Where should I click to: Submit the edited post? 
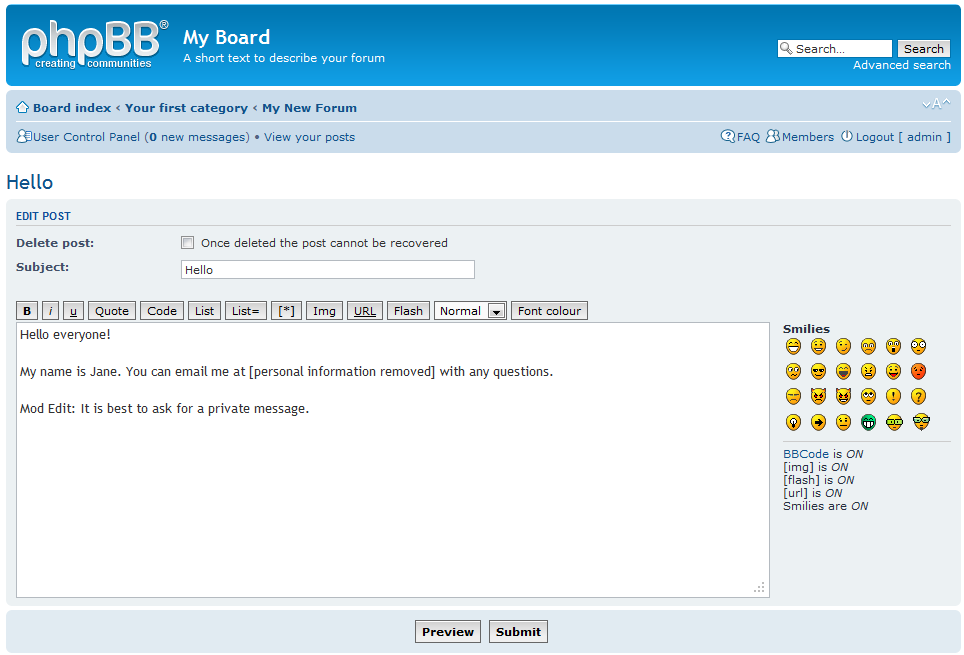(518, 632)
